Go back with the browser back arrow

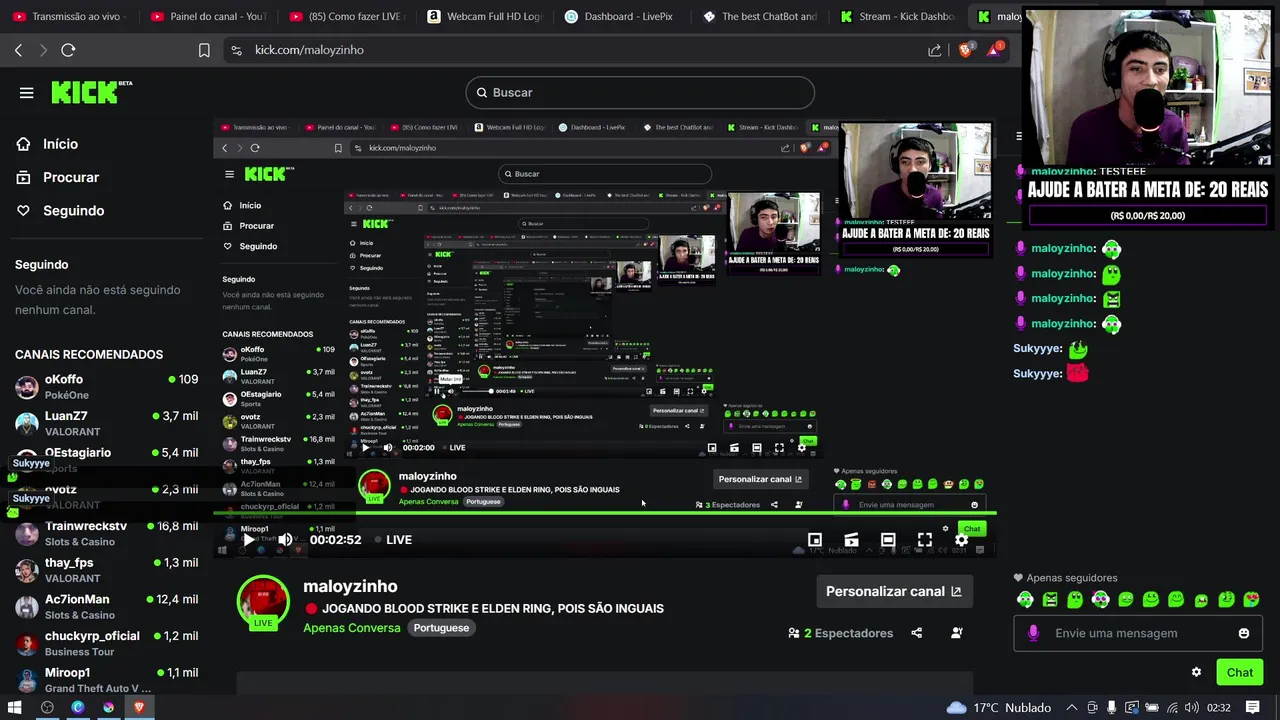click(x=18, y=50)
